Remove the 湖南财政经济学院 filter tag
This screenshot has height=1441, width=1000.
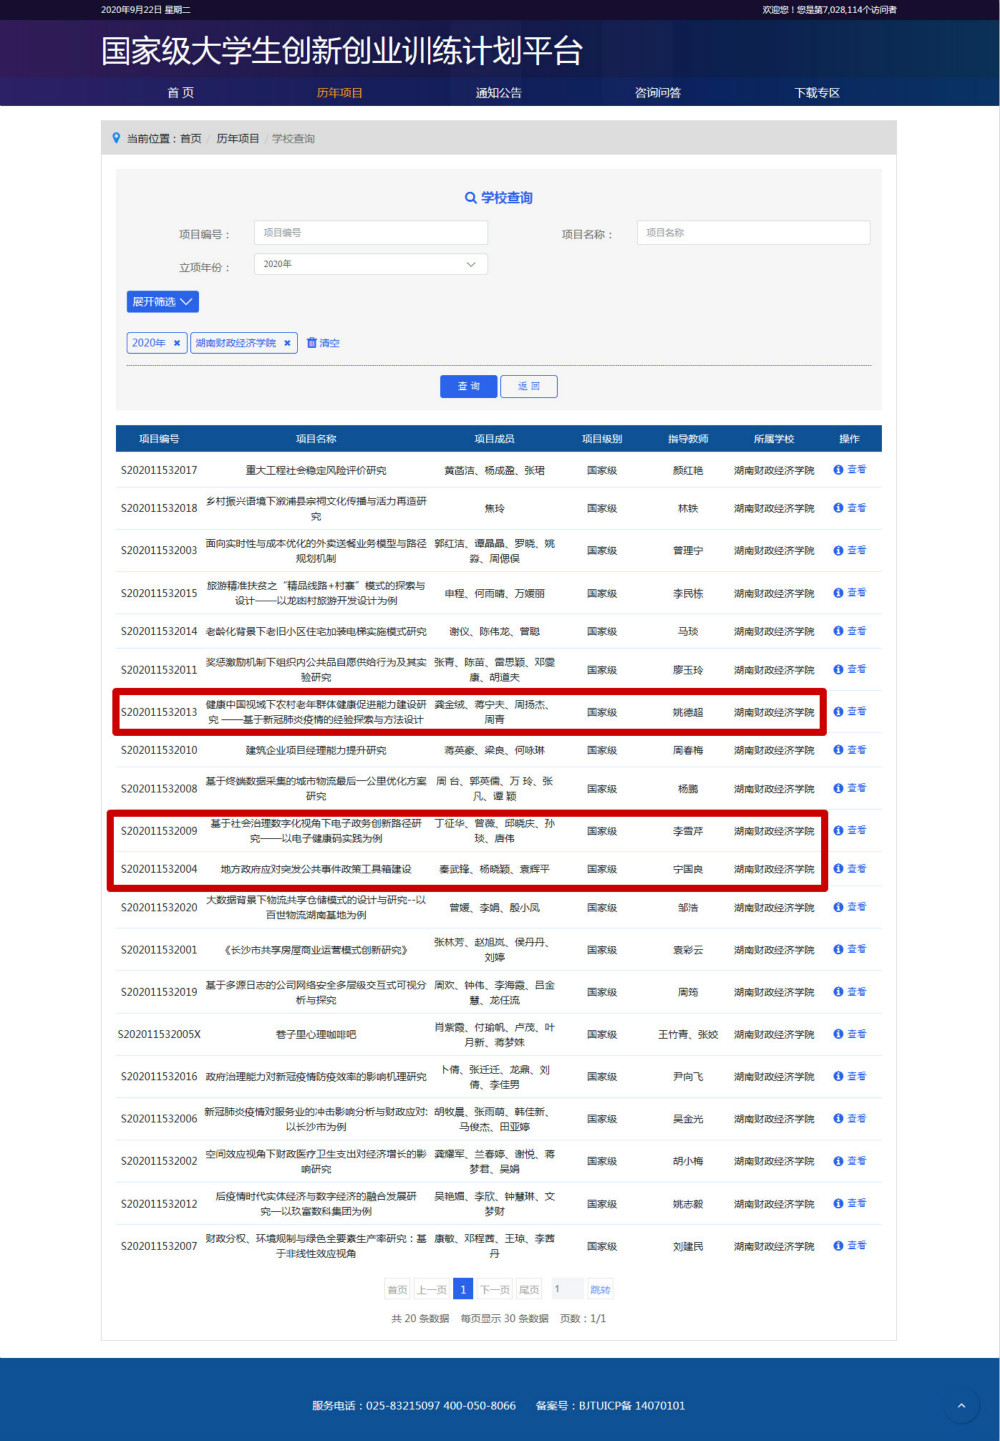point(287,343)
